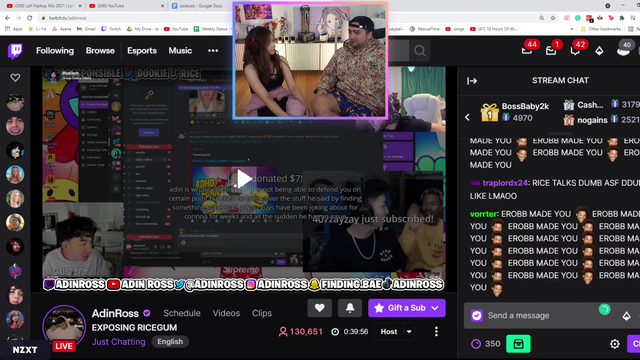The width and height of the screenshot is (640, 360).
Task: Click the Bits icon in chat input
Action: pyautogui.click(x=626, y=316)
